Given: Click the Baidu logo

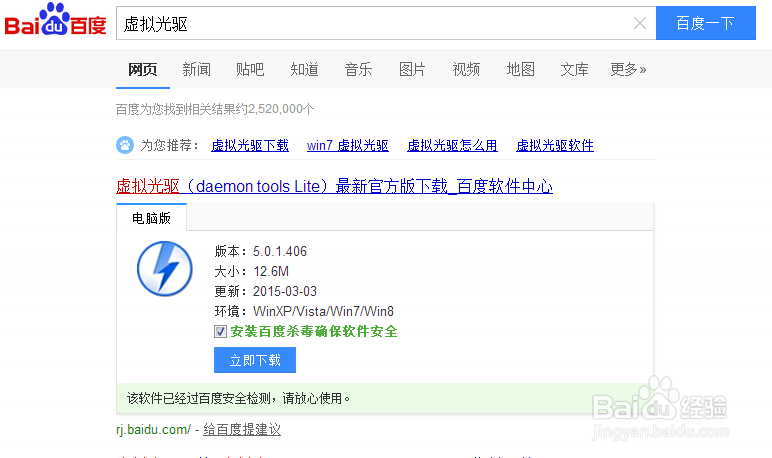Looking at the screenshot, I should (x=55, y=20).
